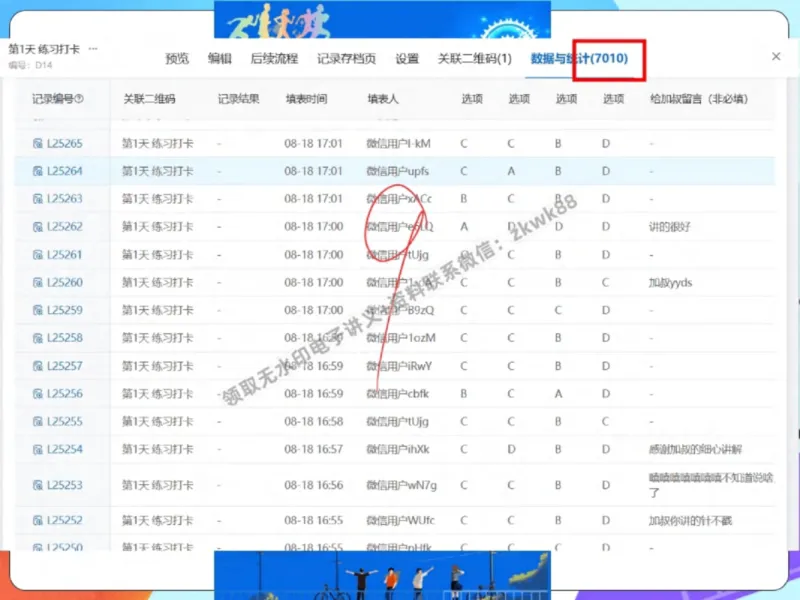Close the form detail panel
This screenshot has height=600, width=800.
click(x=776, y=57)
